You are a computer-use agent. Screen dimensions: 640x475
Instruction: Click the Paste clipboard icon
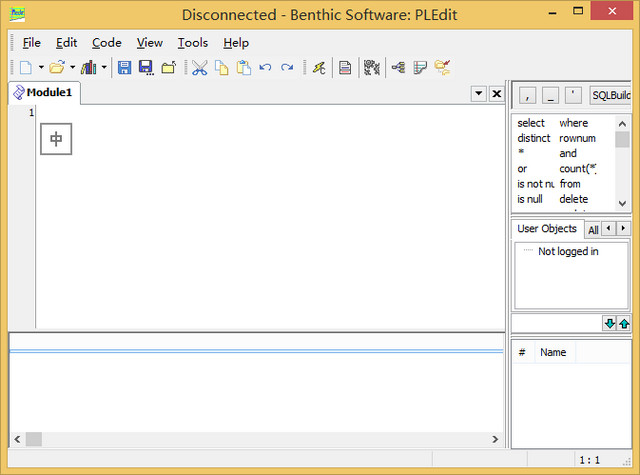tap(243, 68)
